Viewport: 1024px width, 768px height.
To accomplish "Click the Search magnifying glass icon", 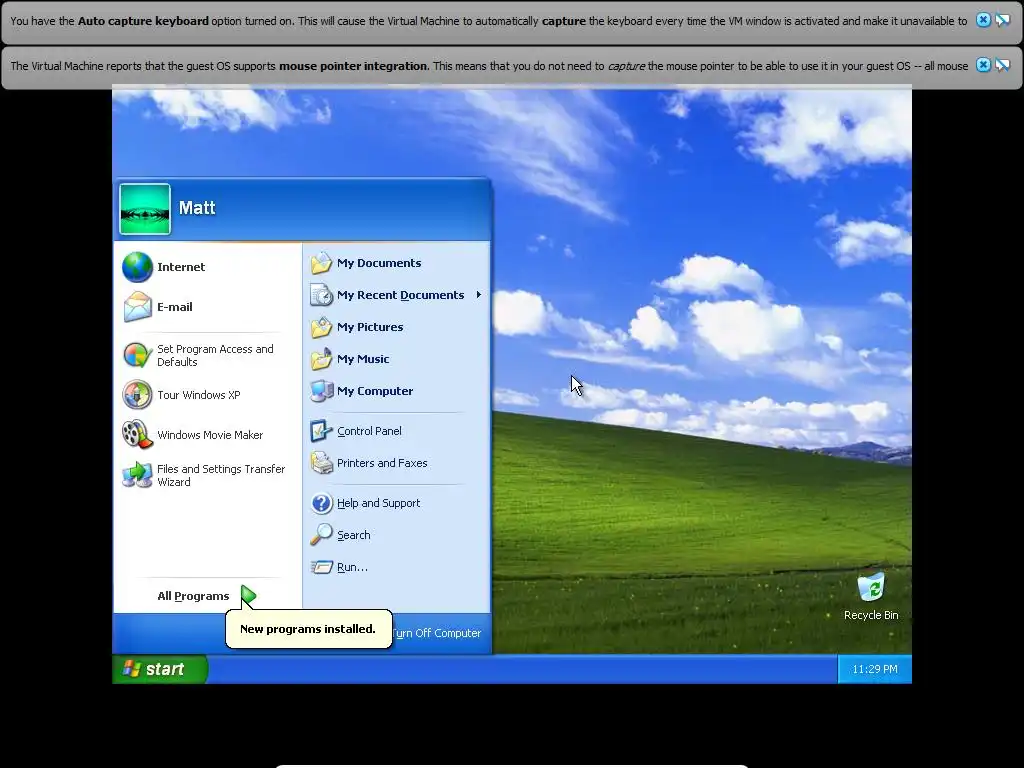I will [x=321, y=535].
